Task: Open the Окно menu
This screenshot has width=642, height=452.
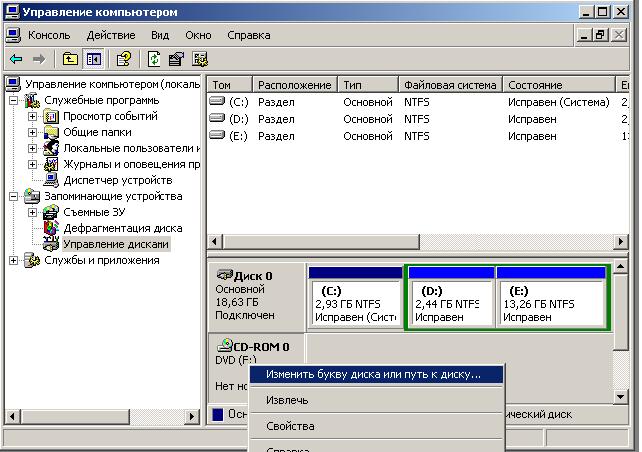Action: (x=198, y=36)
